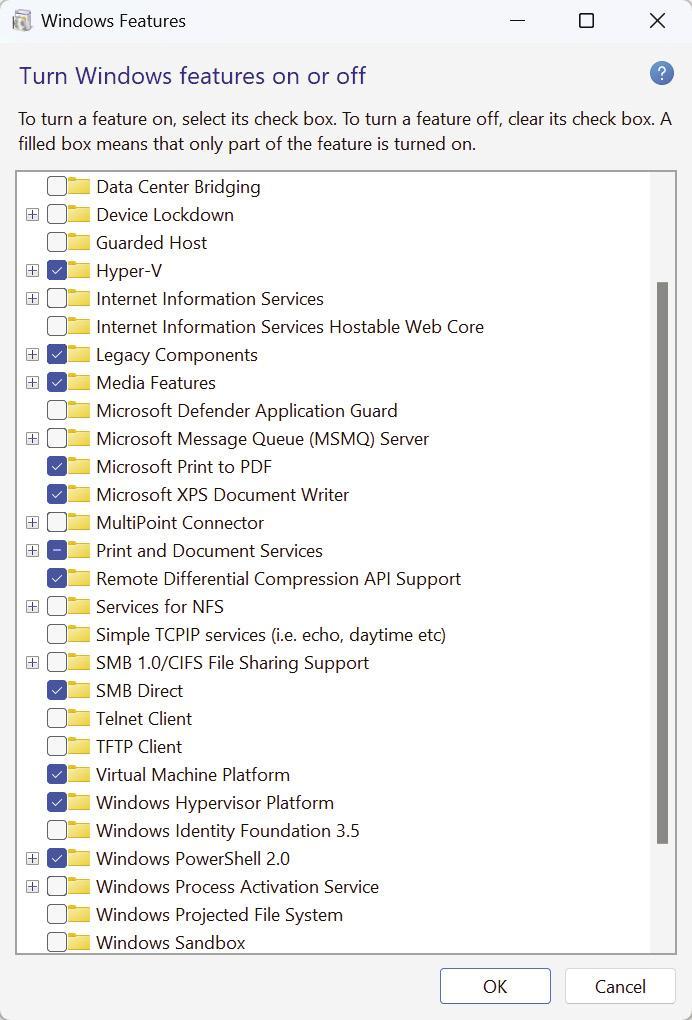Click the blue help question mark icon
Image resolution: width=692 pixels, height=1020 pixels.
tap(661, 74)
